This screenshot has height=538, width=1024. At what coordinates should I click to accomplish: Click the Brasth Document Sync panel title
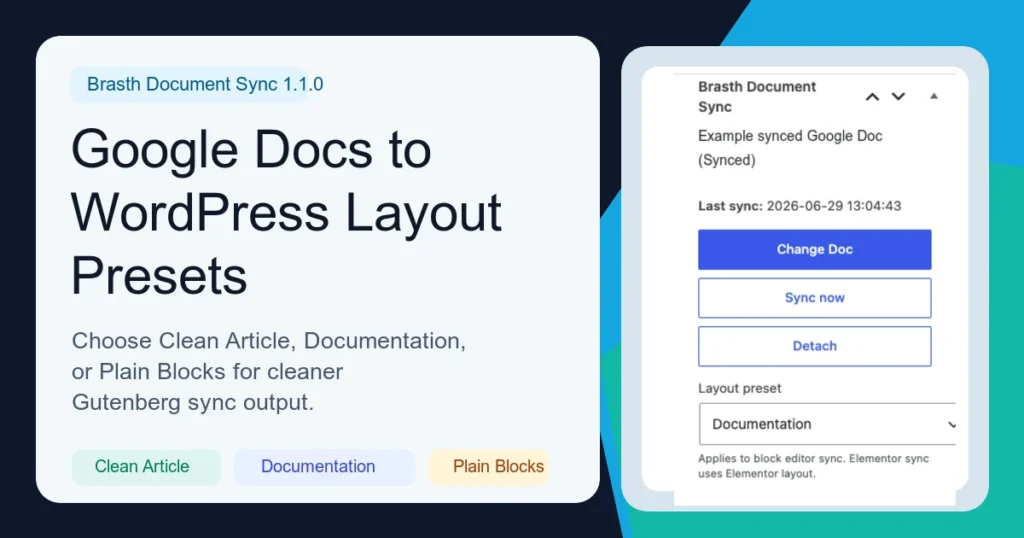click(757, 97)
